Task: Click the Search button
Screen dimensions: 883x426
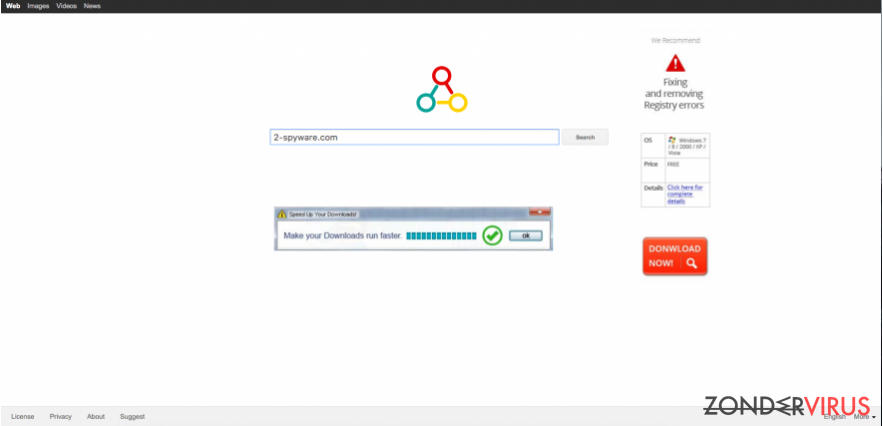Action: point(585,137)
